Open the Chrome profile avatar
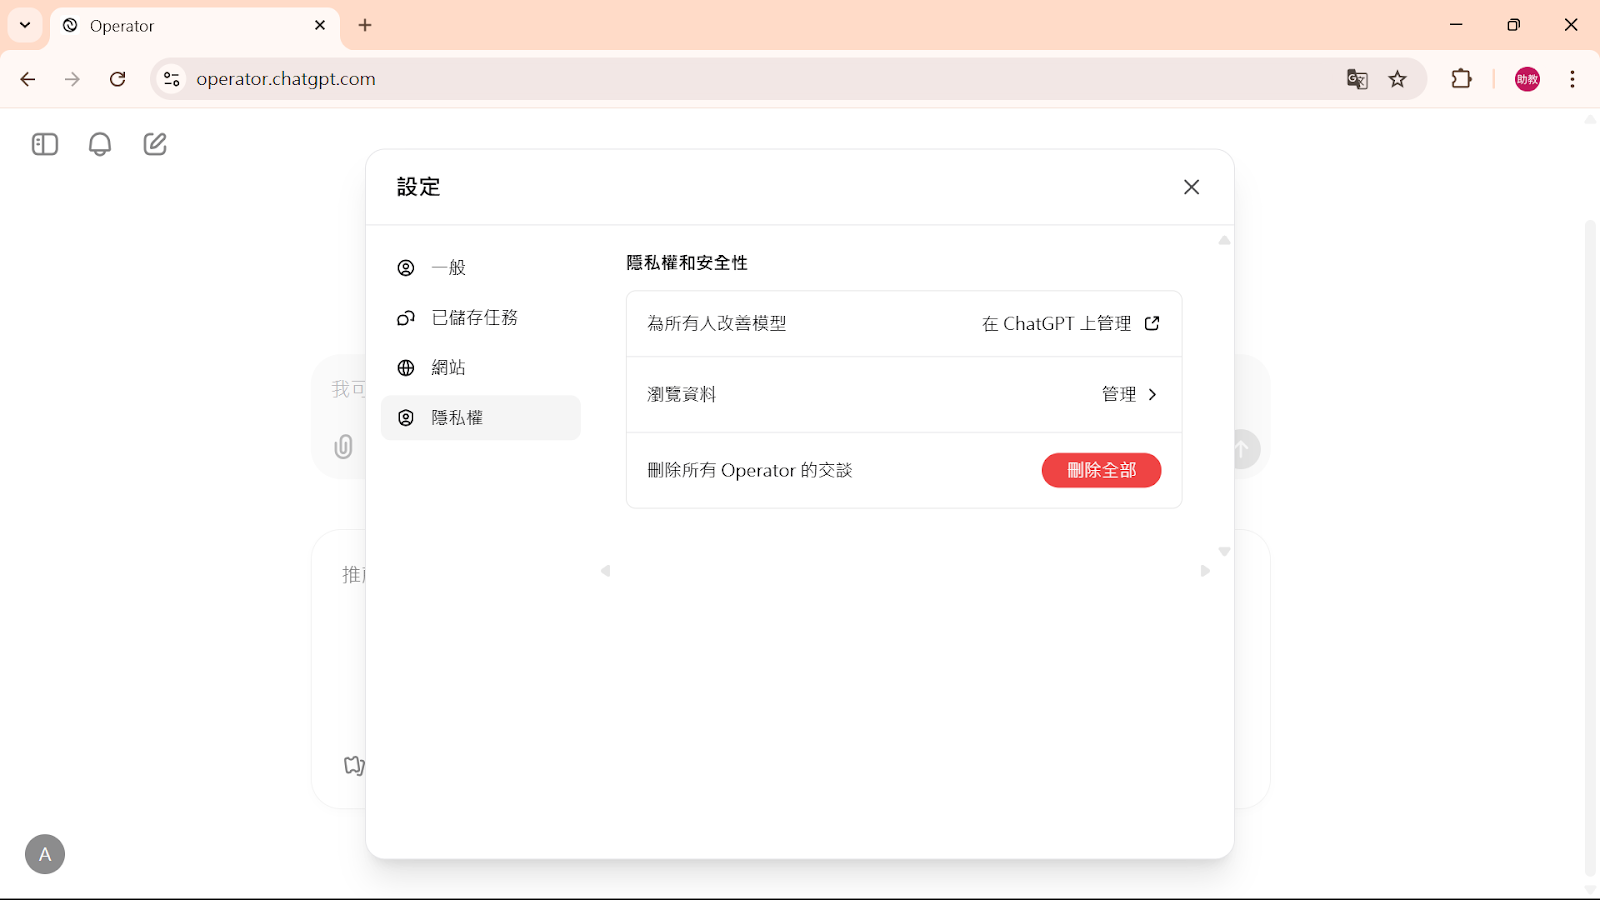 pos(1527,79)
